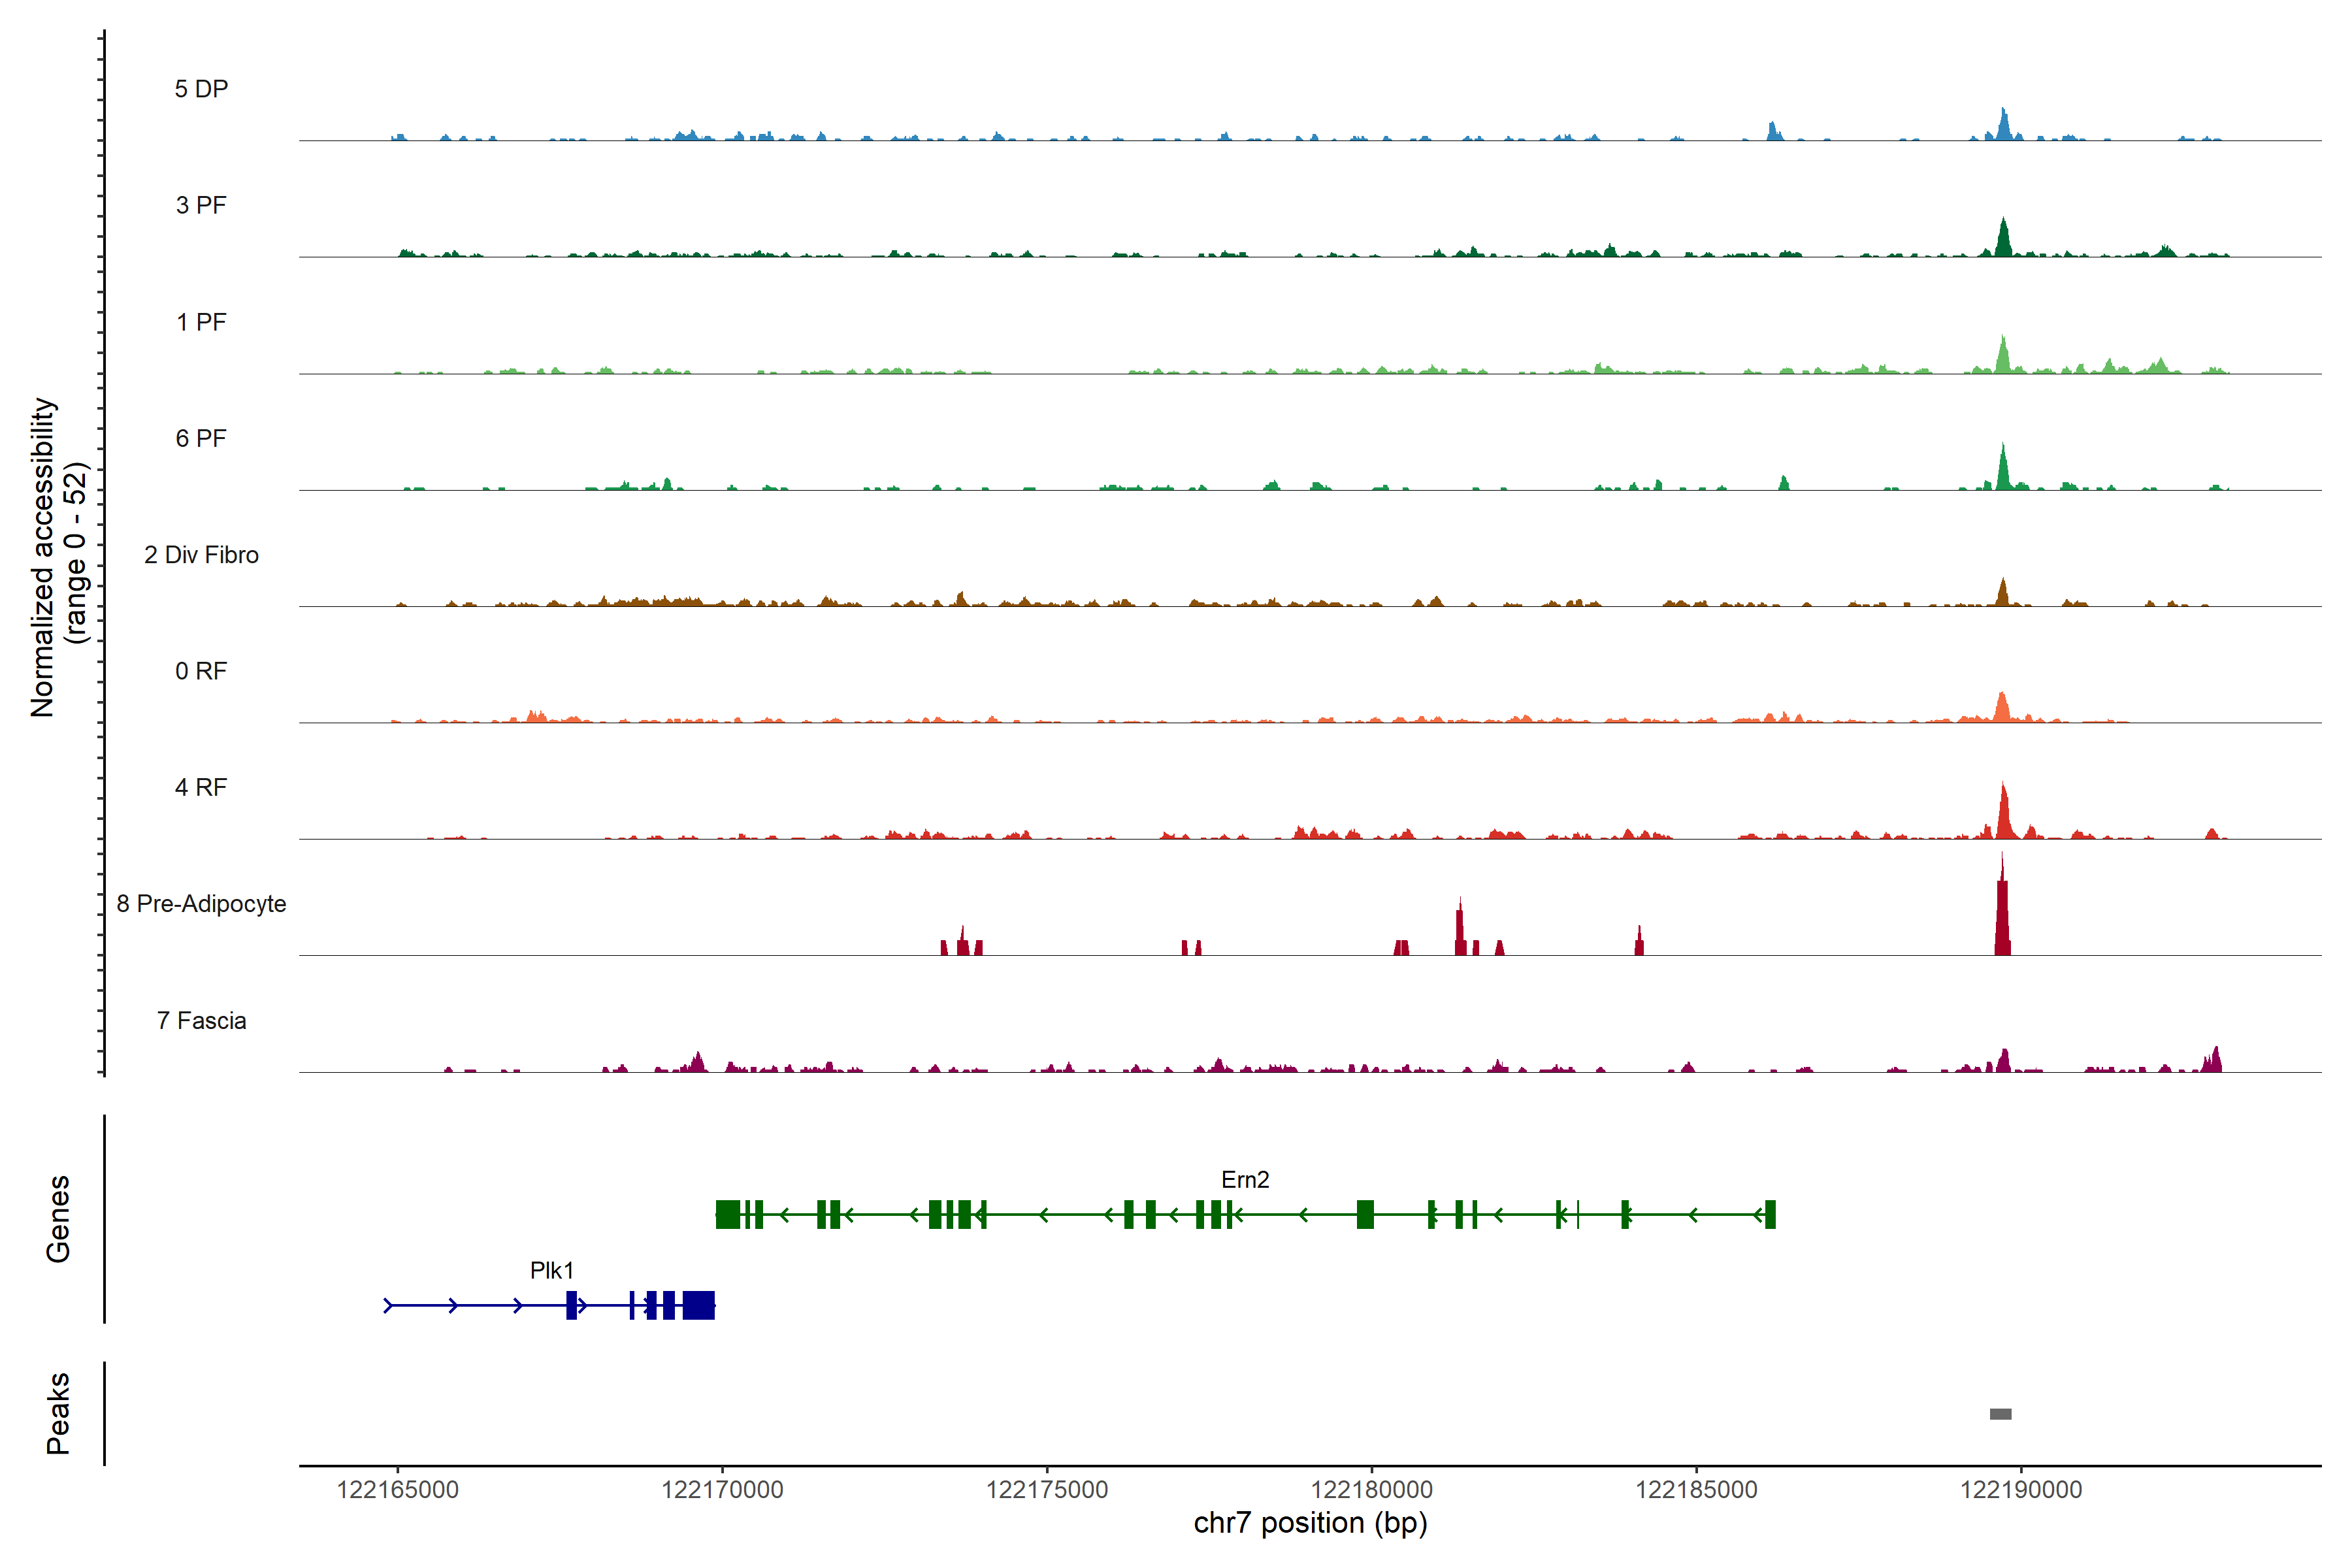The width and height of the screenshot is (2352, 1568).
Task: Click the 122170000 axis tick label
Action: 722,1490
